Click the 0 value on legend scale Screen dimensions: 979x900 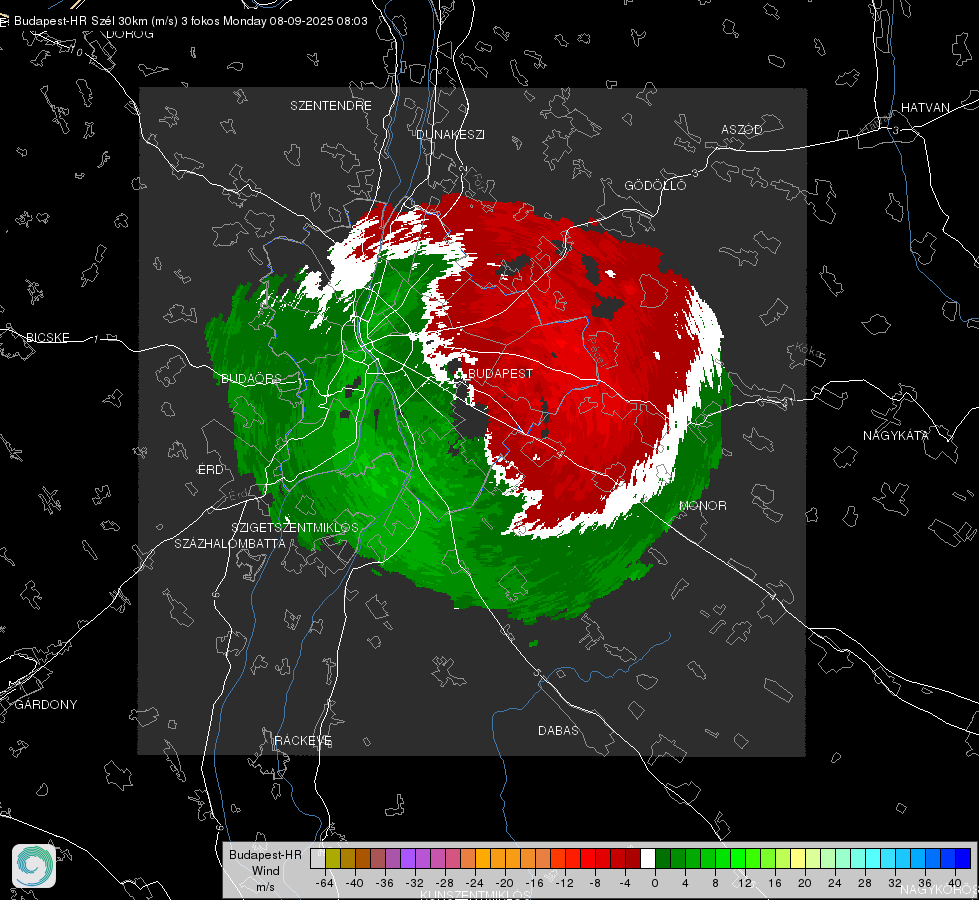tap(654, 883)
